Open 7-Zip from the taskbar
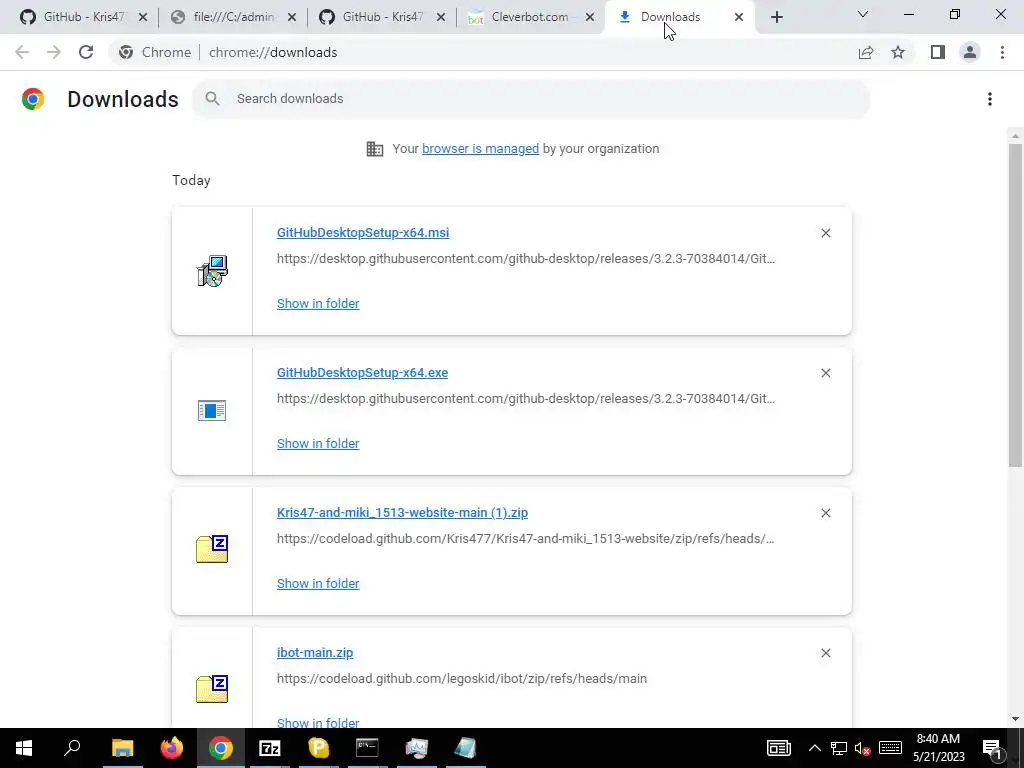This screenshot has height=768, width=1024. pos(270,748)
